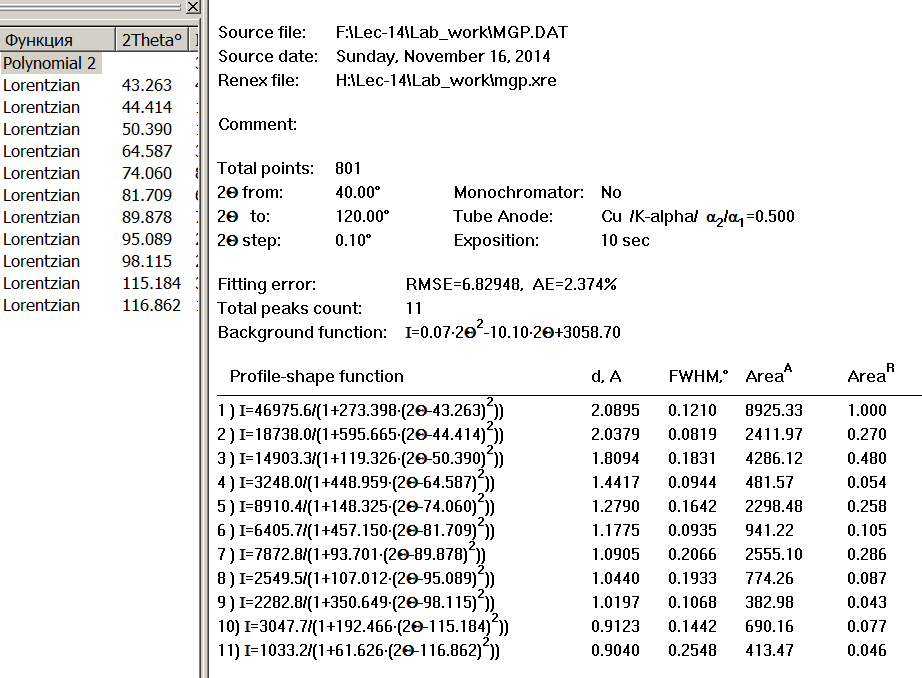The image size is (922, 678).
Task: Click the relative area value 1.000
Action: coord(867,410)
